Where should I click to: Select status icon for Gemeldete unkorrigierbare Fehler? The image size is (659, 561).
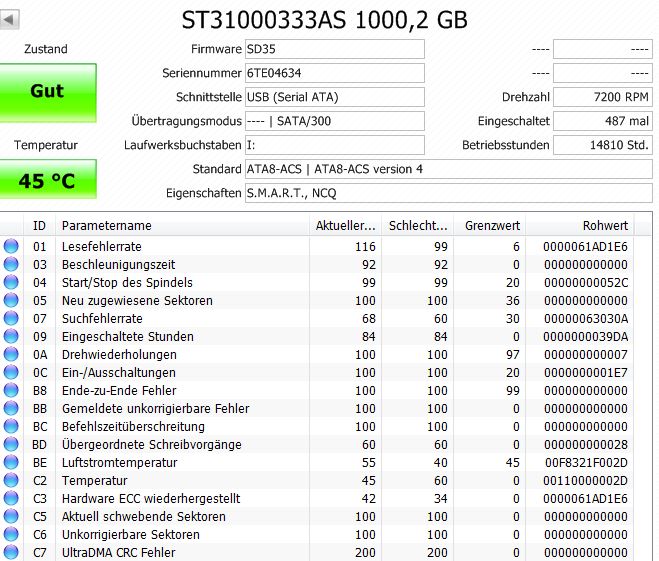pos(11,408)
